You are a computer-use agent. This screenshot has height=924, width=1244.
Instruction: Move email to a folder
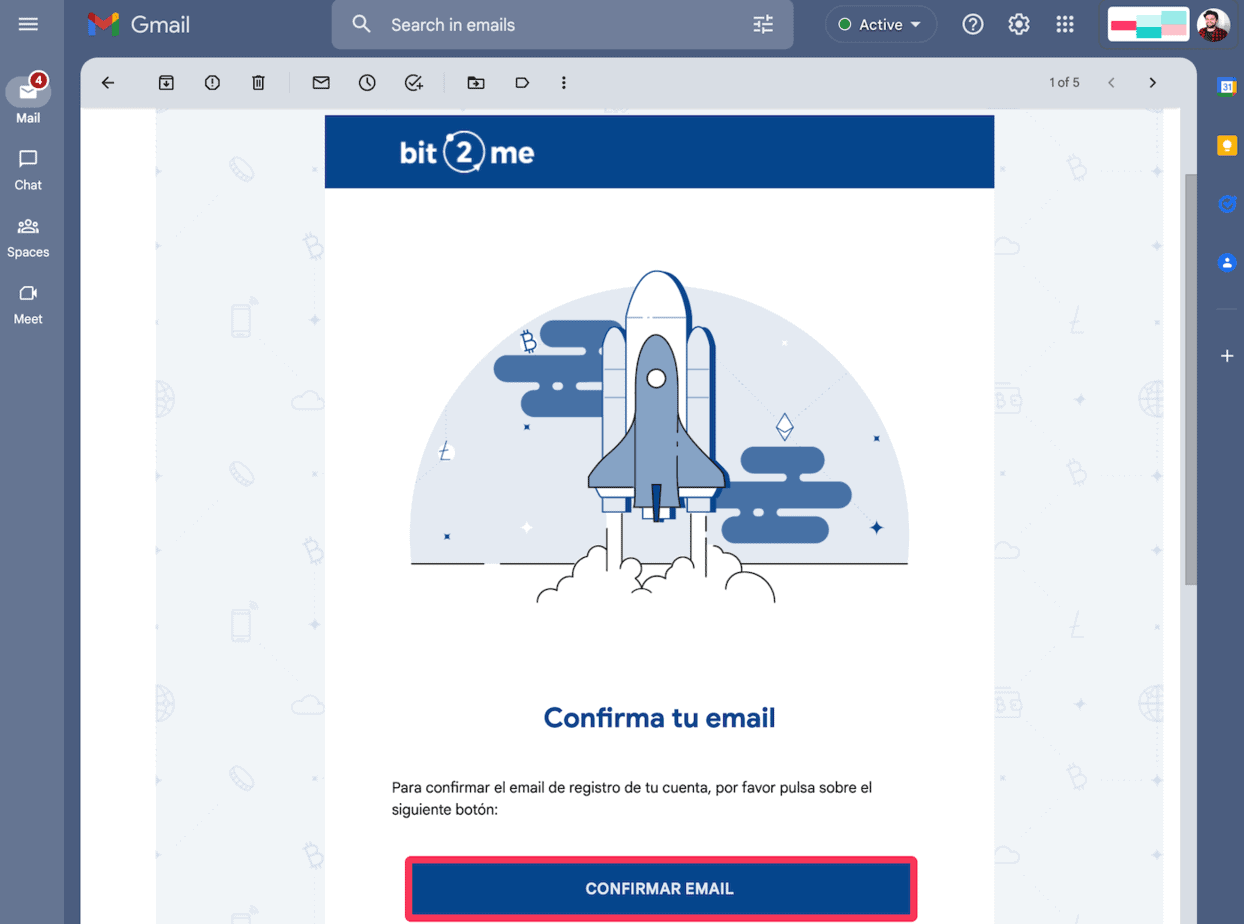(476, 83)
